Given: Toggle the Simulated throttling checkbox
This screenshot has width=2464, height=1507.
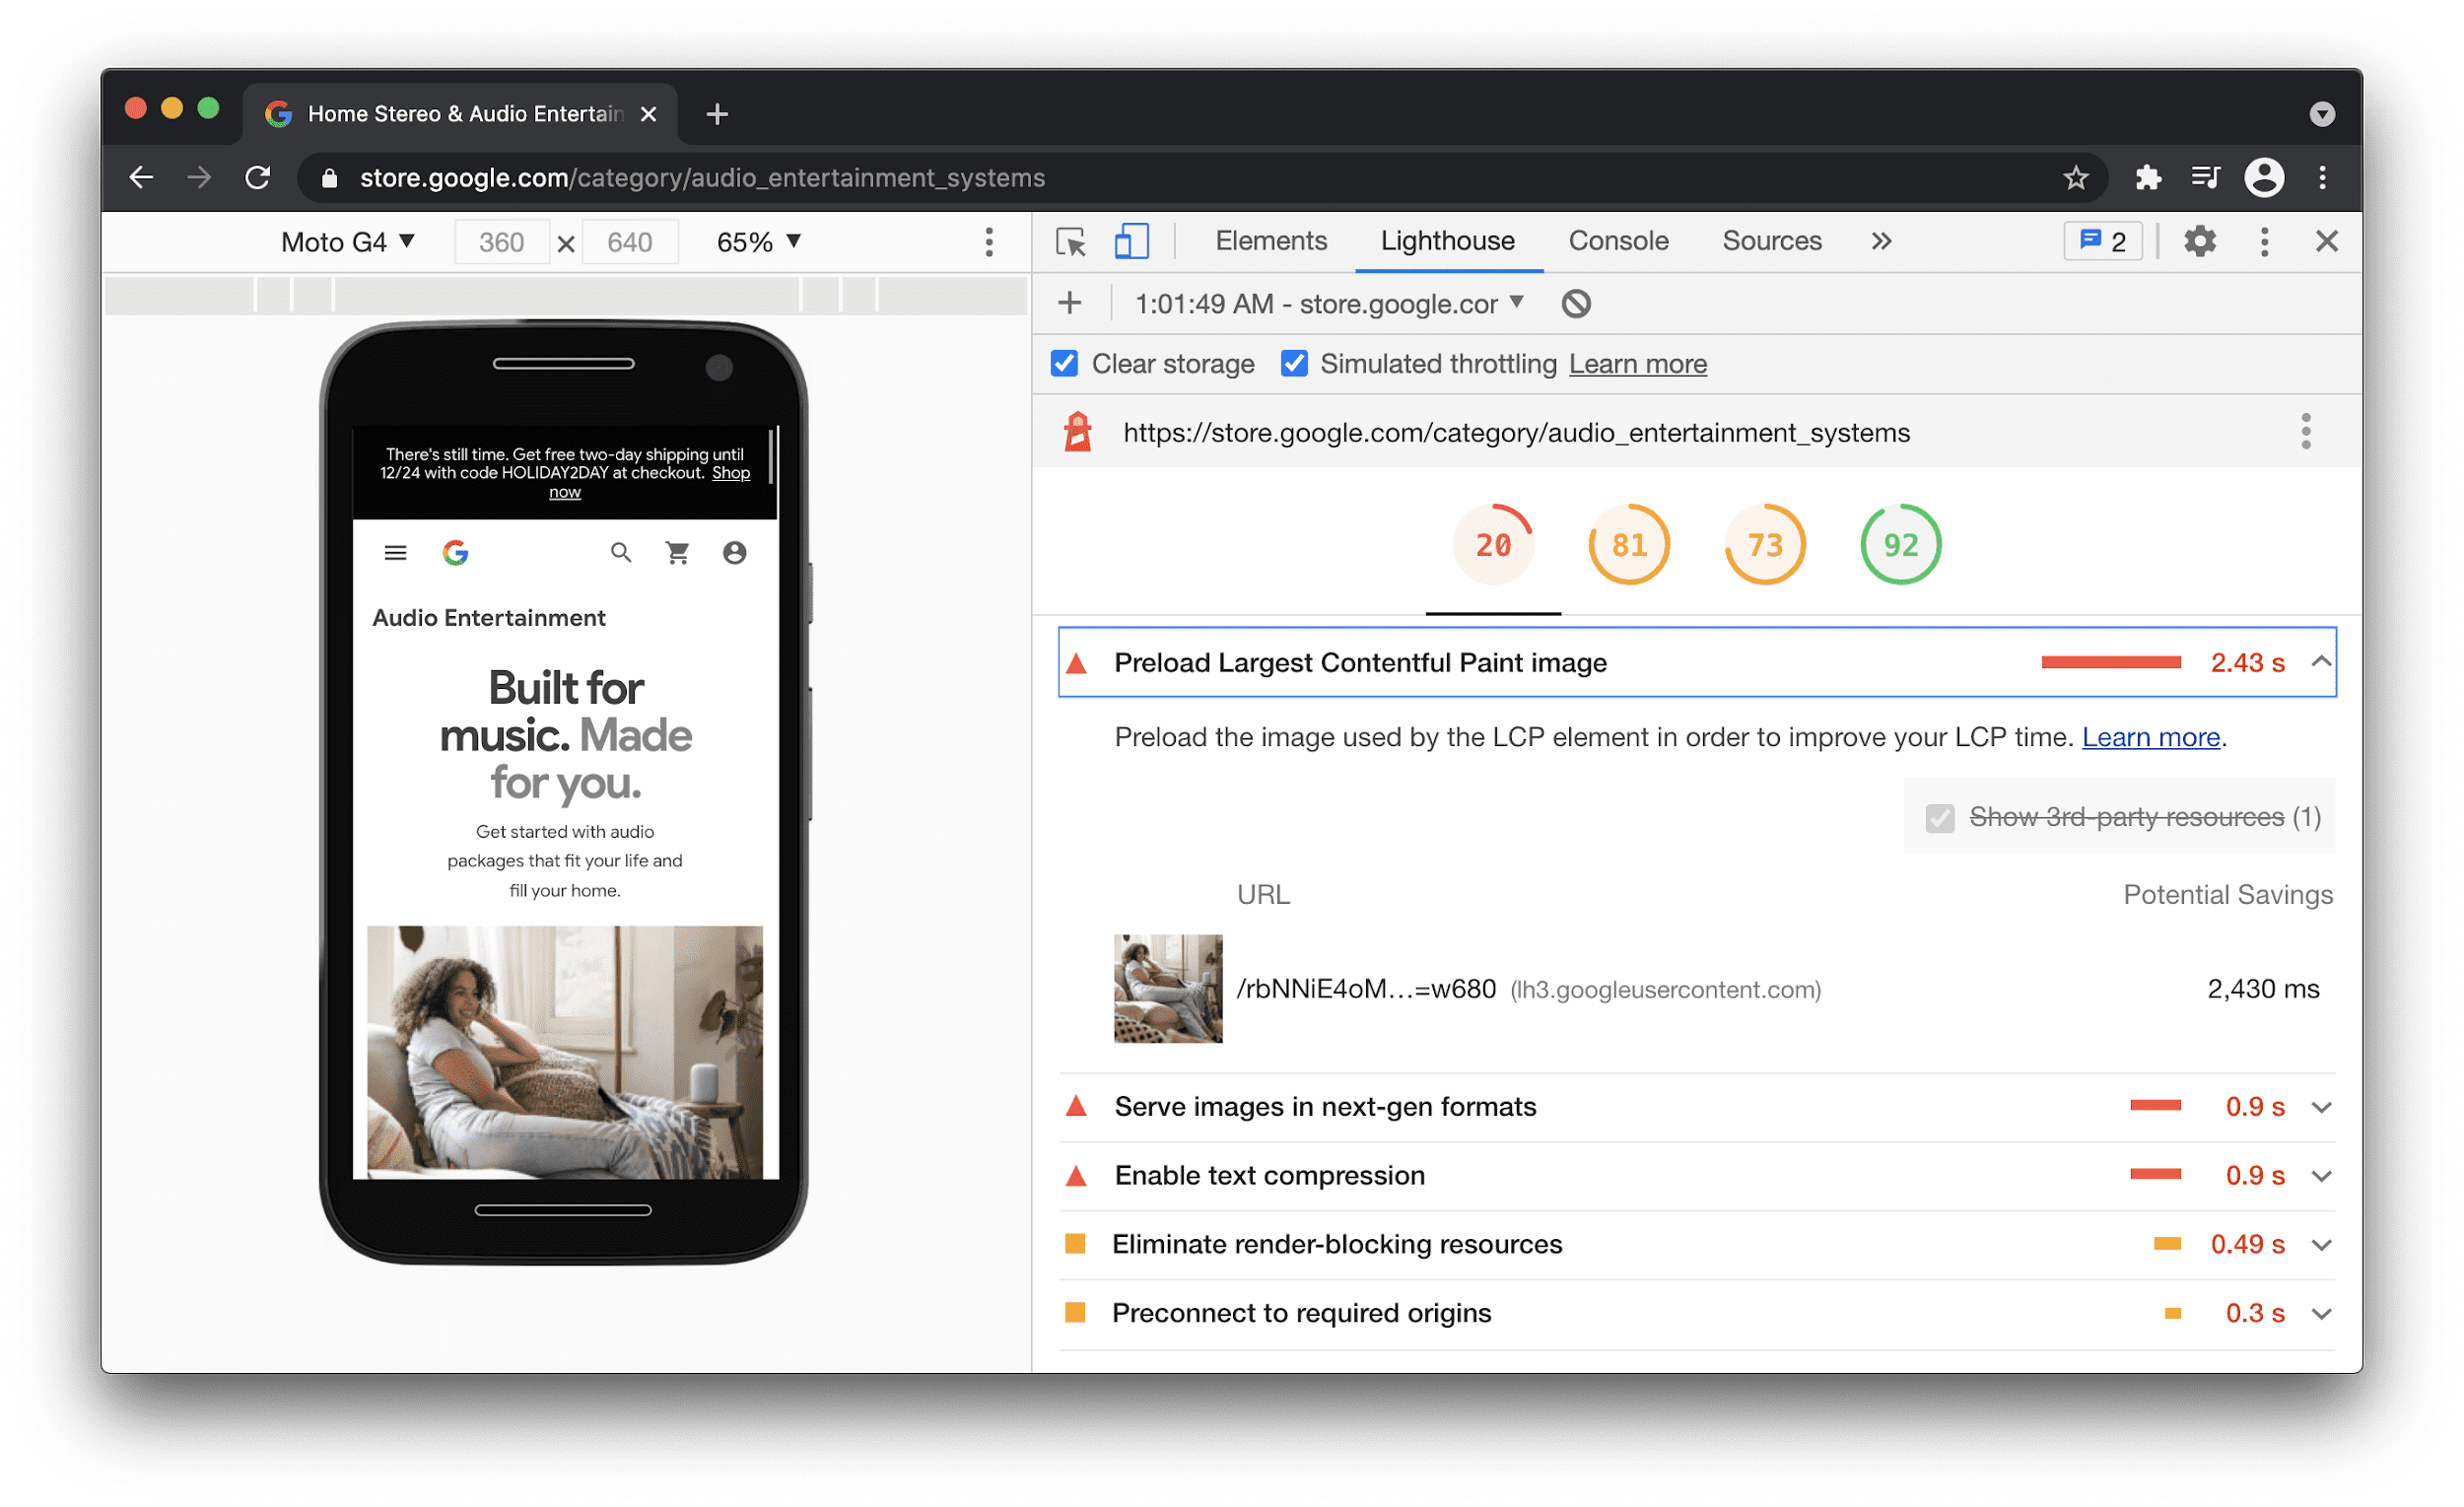Looking at the screenshot, I should [x=1290, y=365].
